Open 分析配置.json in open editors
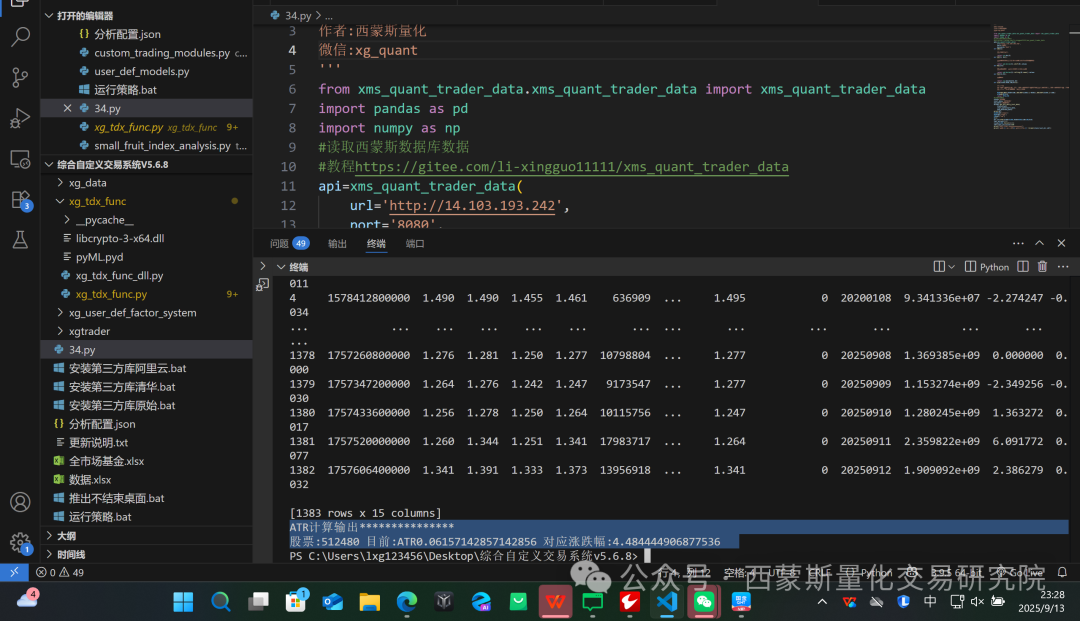This screenshot has height=621, width=1080. click(x=127, y=34)
